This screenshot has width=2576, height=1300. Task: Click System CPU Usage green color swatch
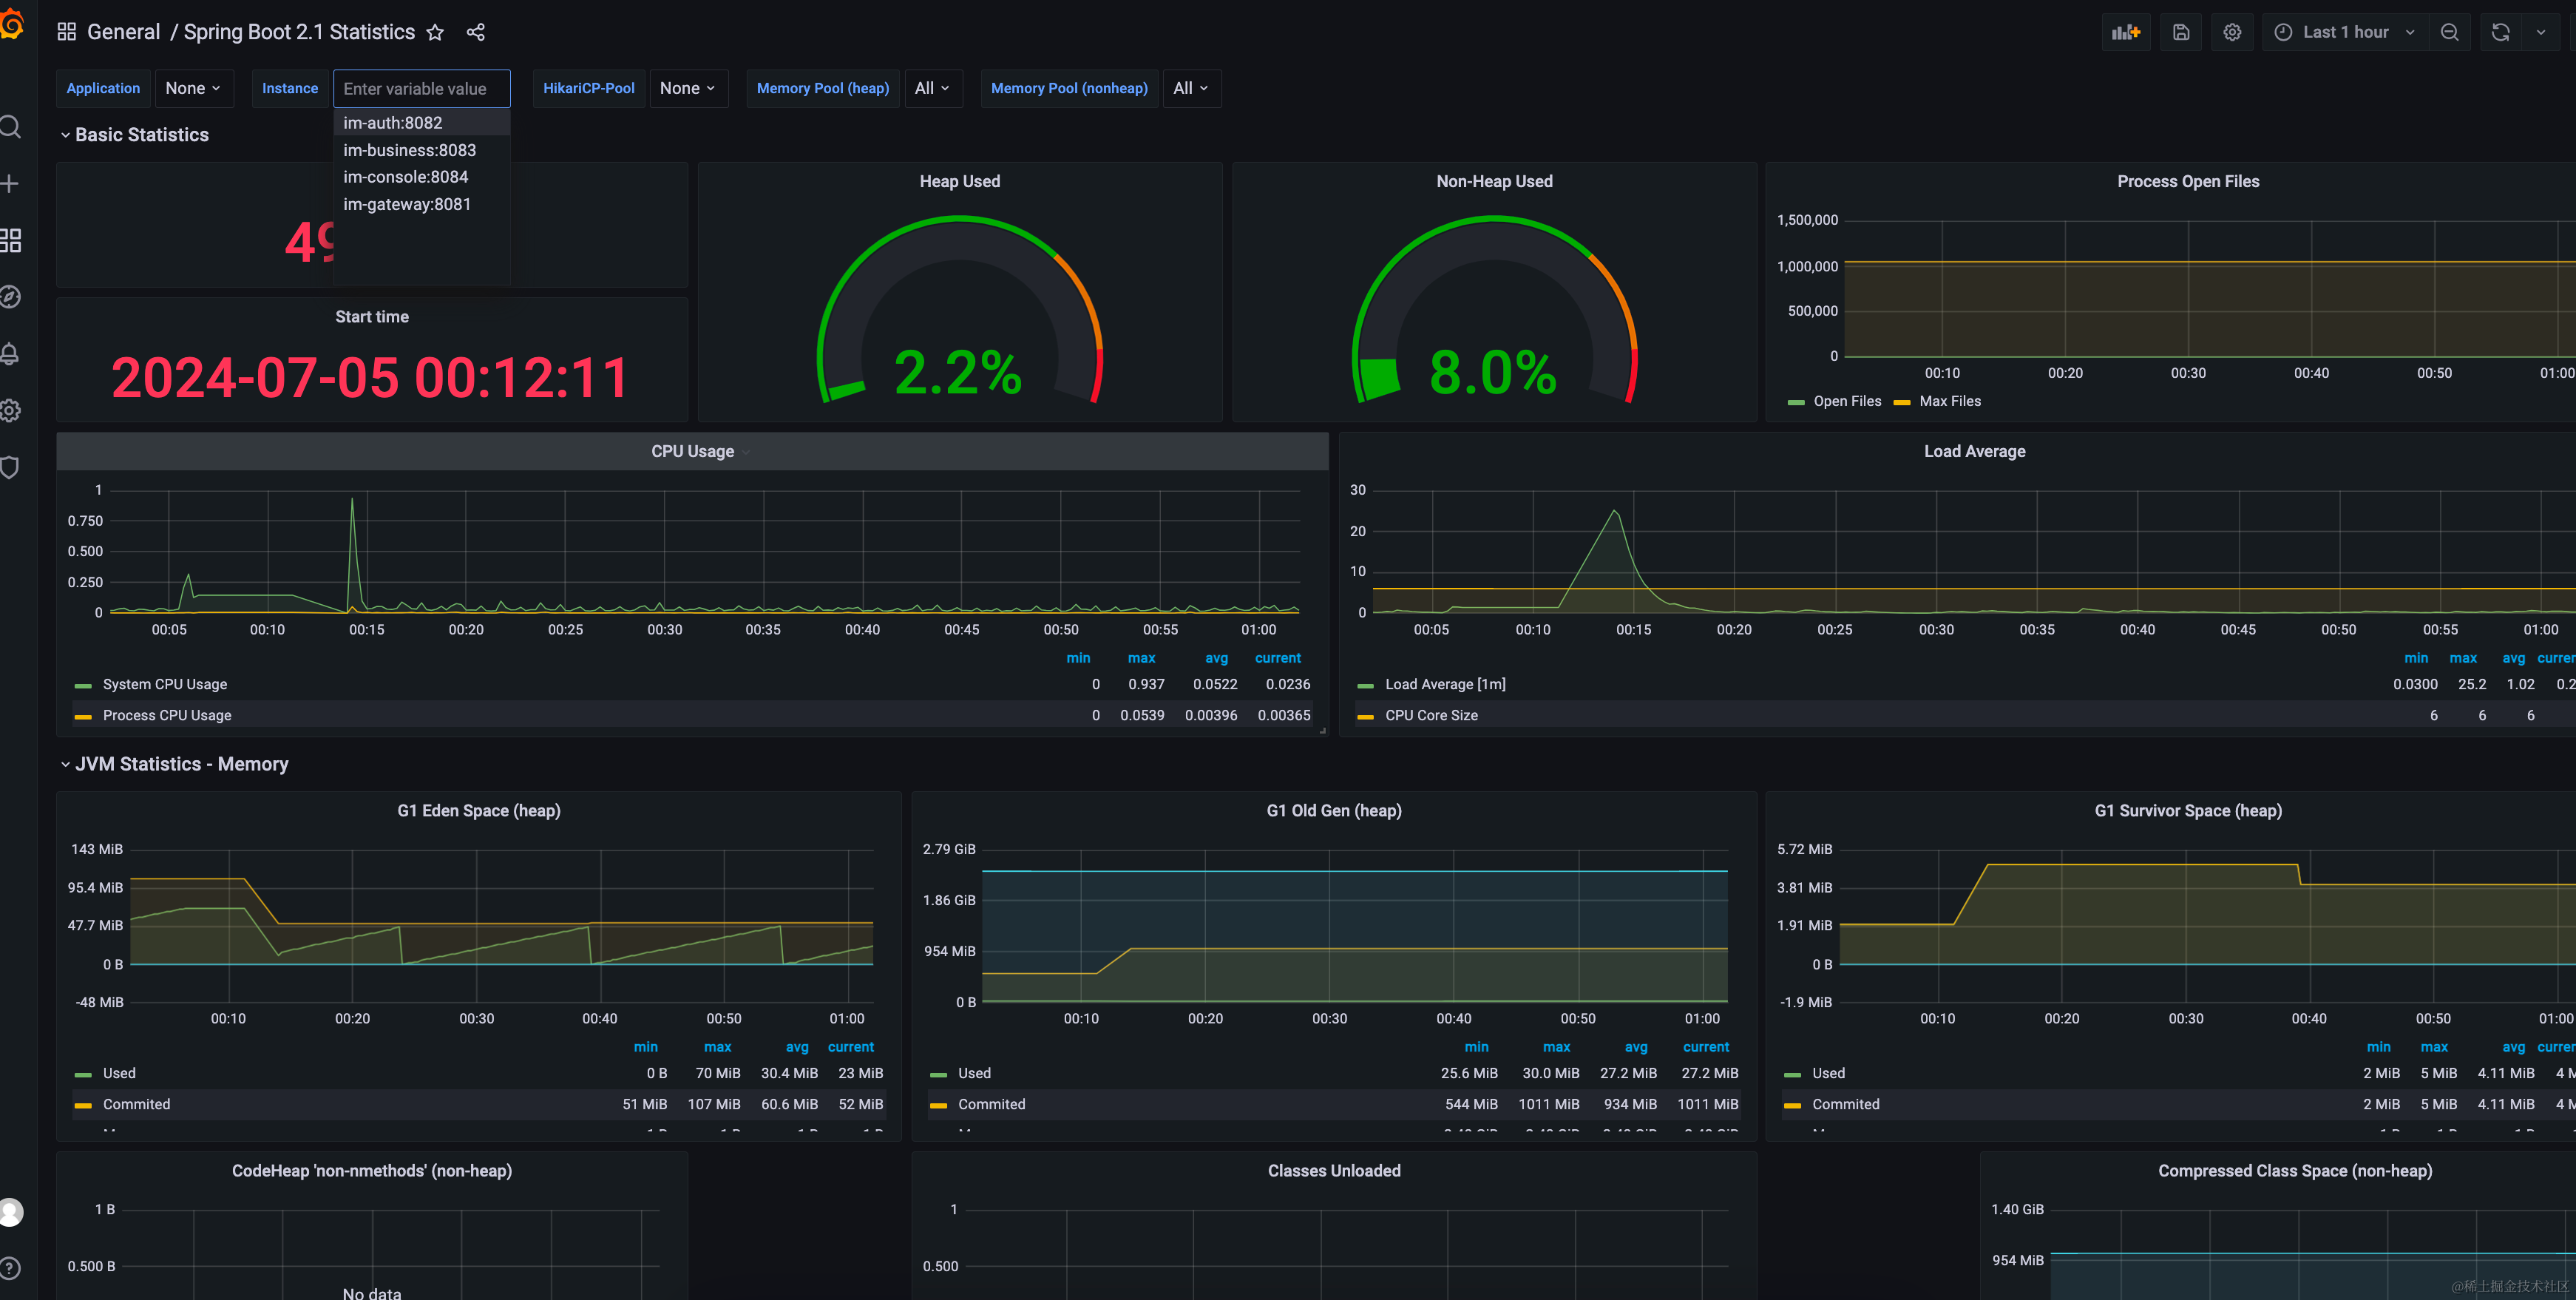[83, 685]
